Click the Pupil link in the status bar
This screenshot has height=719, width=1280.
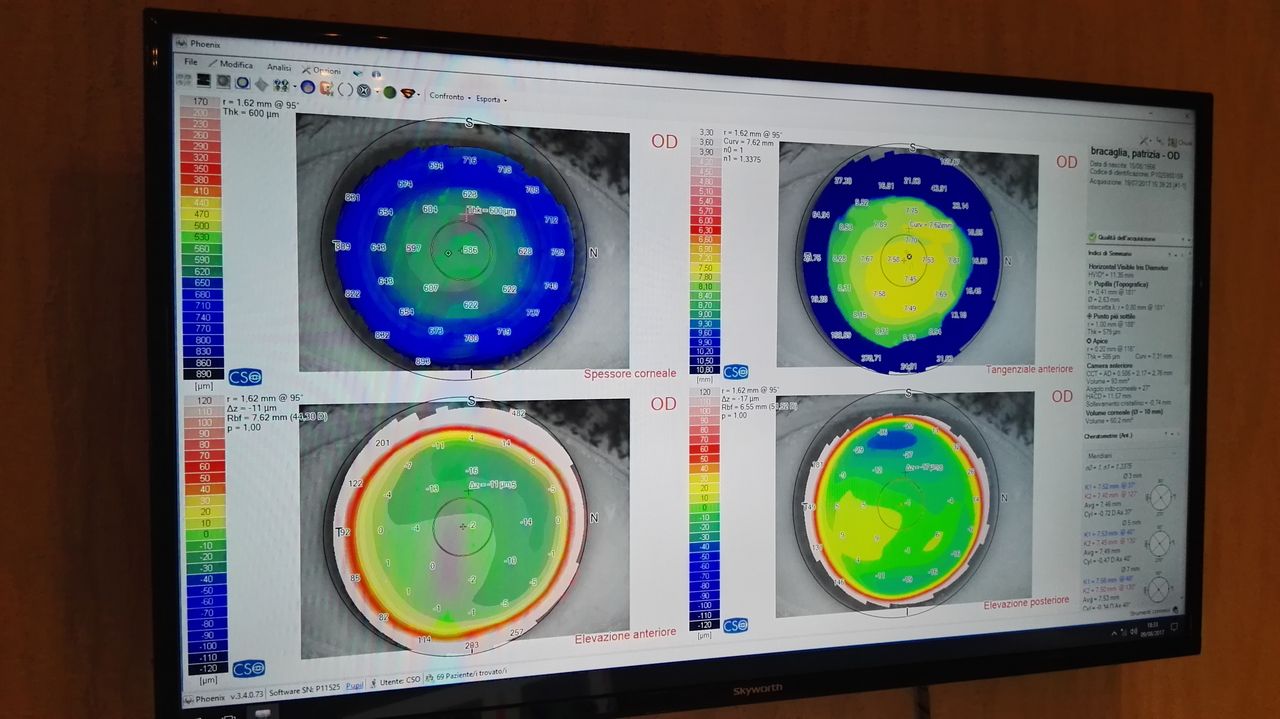coord(354,685)
